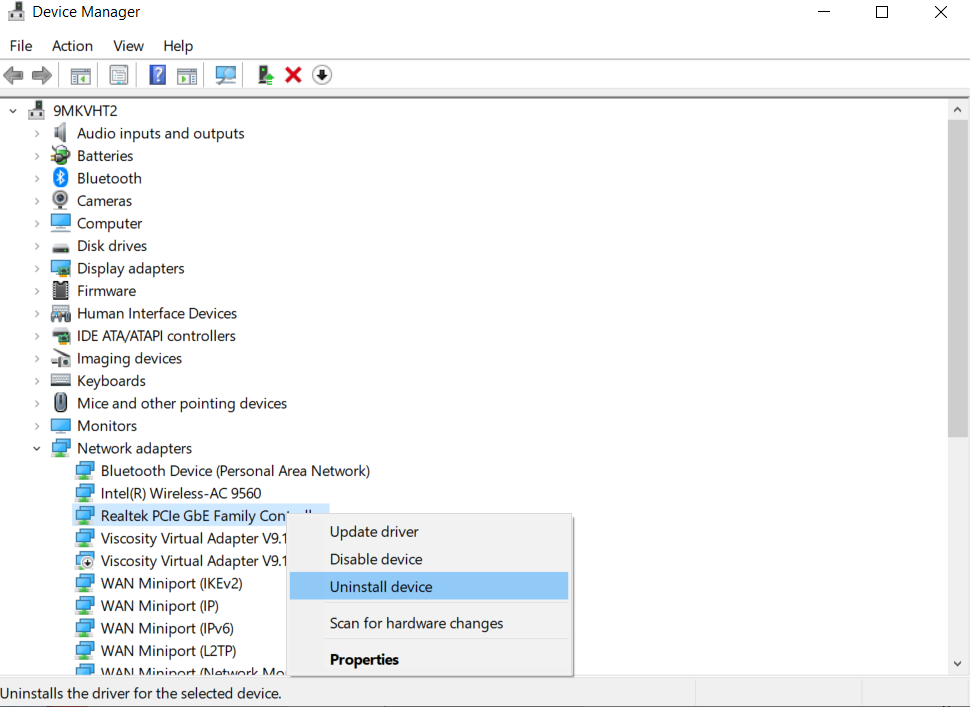
Task: Click the vertical scrollbar down arrow
Action: [x=958, y=664]
